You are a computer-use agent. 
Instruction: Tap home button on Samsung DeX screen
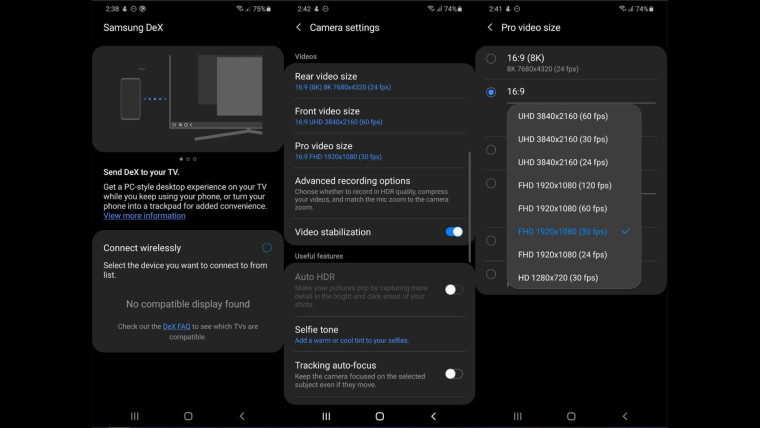(x=188, y=416)
